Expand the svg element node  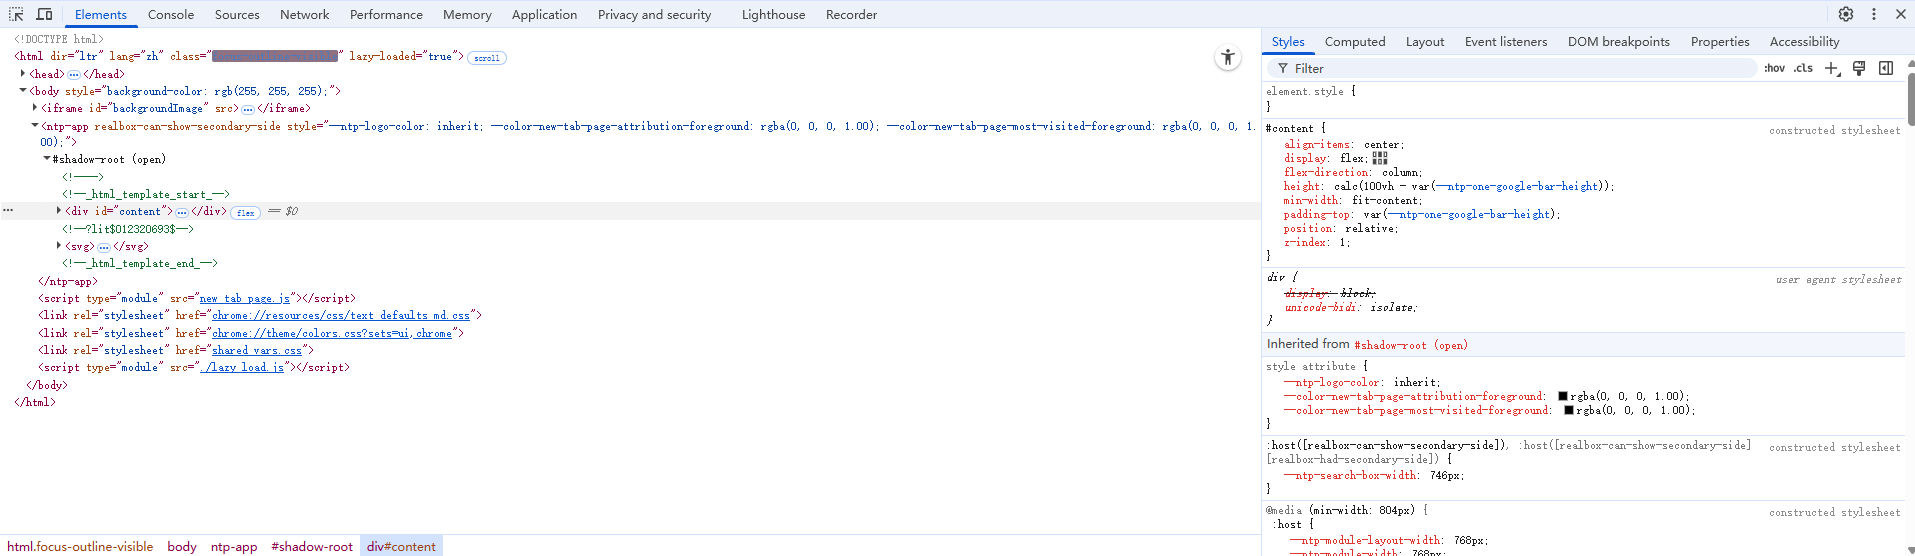[59, 246]
